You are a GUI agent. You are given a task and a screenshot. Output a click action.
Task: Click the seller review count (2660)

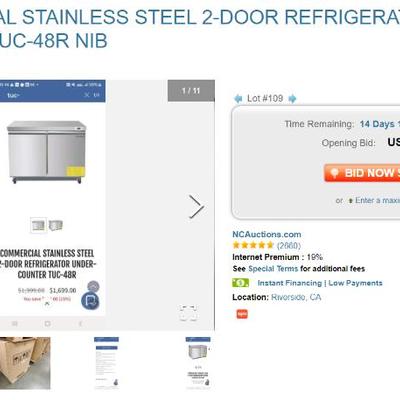pyautogui.click(x=289, y=246)
